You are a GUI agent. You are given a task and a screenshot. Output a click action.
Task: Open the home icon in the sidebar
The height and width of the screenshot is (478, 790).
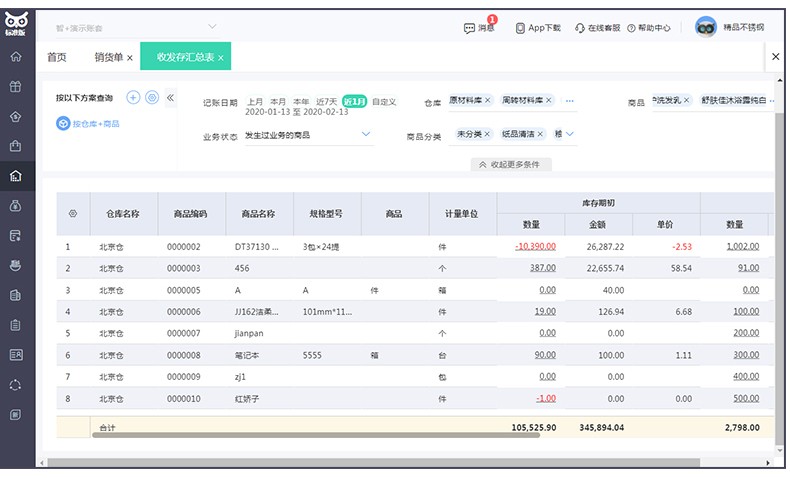[x=16, y=56]
